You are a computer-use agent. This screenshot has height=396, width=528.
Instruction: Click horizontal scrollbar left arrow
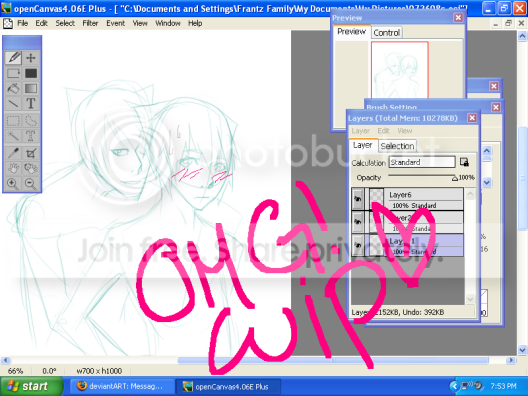click(x=5, y=360)
